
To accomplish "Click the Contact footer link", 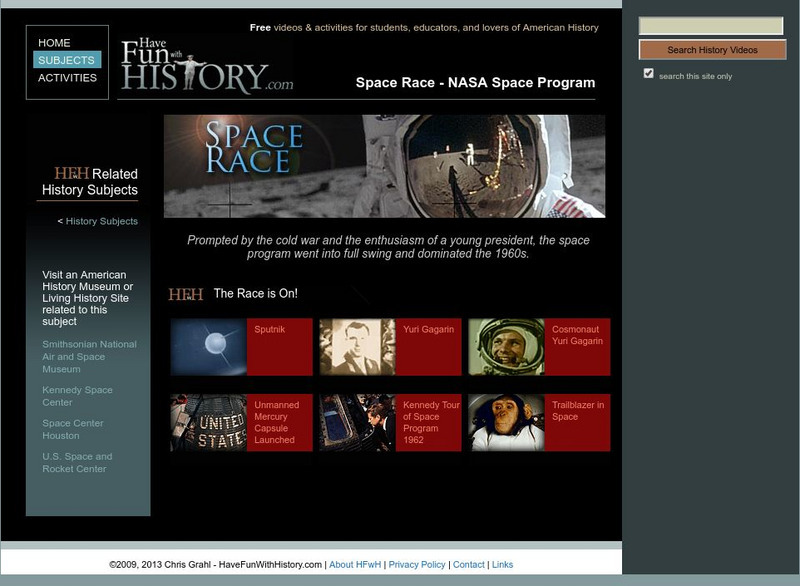I will pos(468,565).
